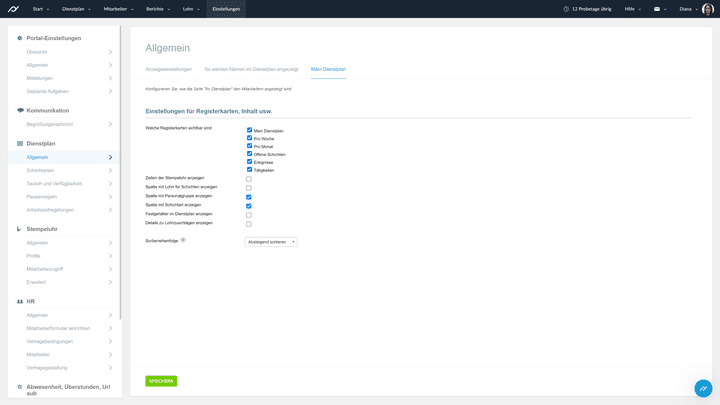Image resolution: width=720 pixels, height=405 pixels.
Task: Open the Absteigend sortieren dropdown
Action: point(271,242)
